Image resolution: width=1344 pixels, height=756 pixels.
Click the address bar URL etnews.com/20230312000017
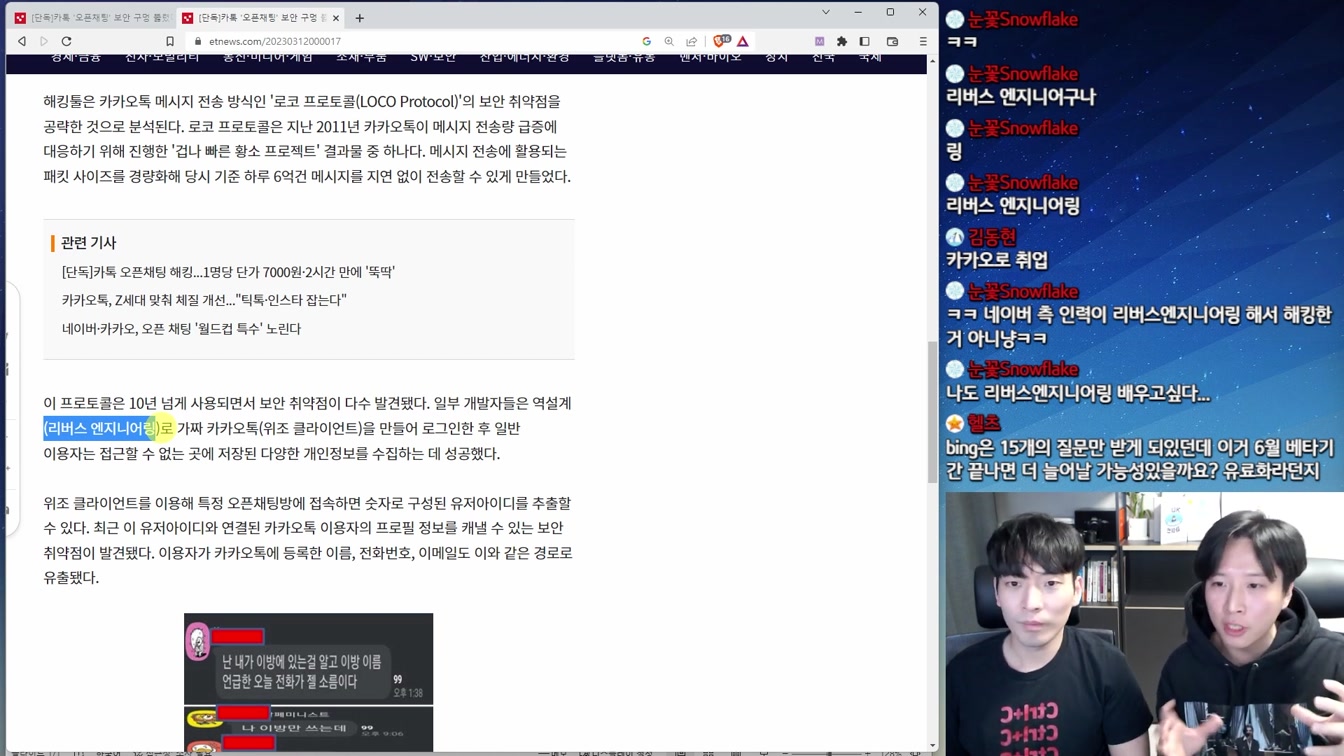[x=275, y=42]
